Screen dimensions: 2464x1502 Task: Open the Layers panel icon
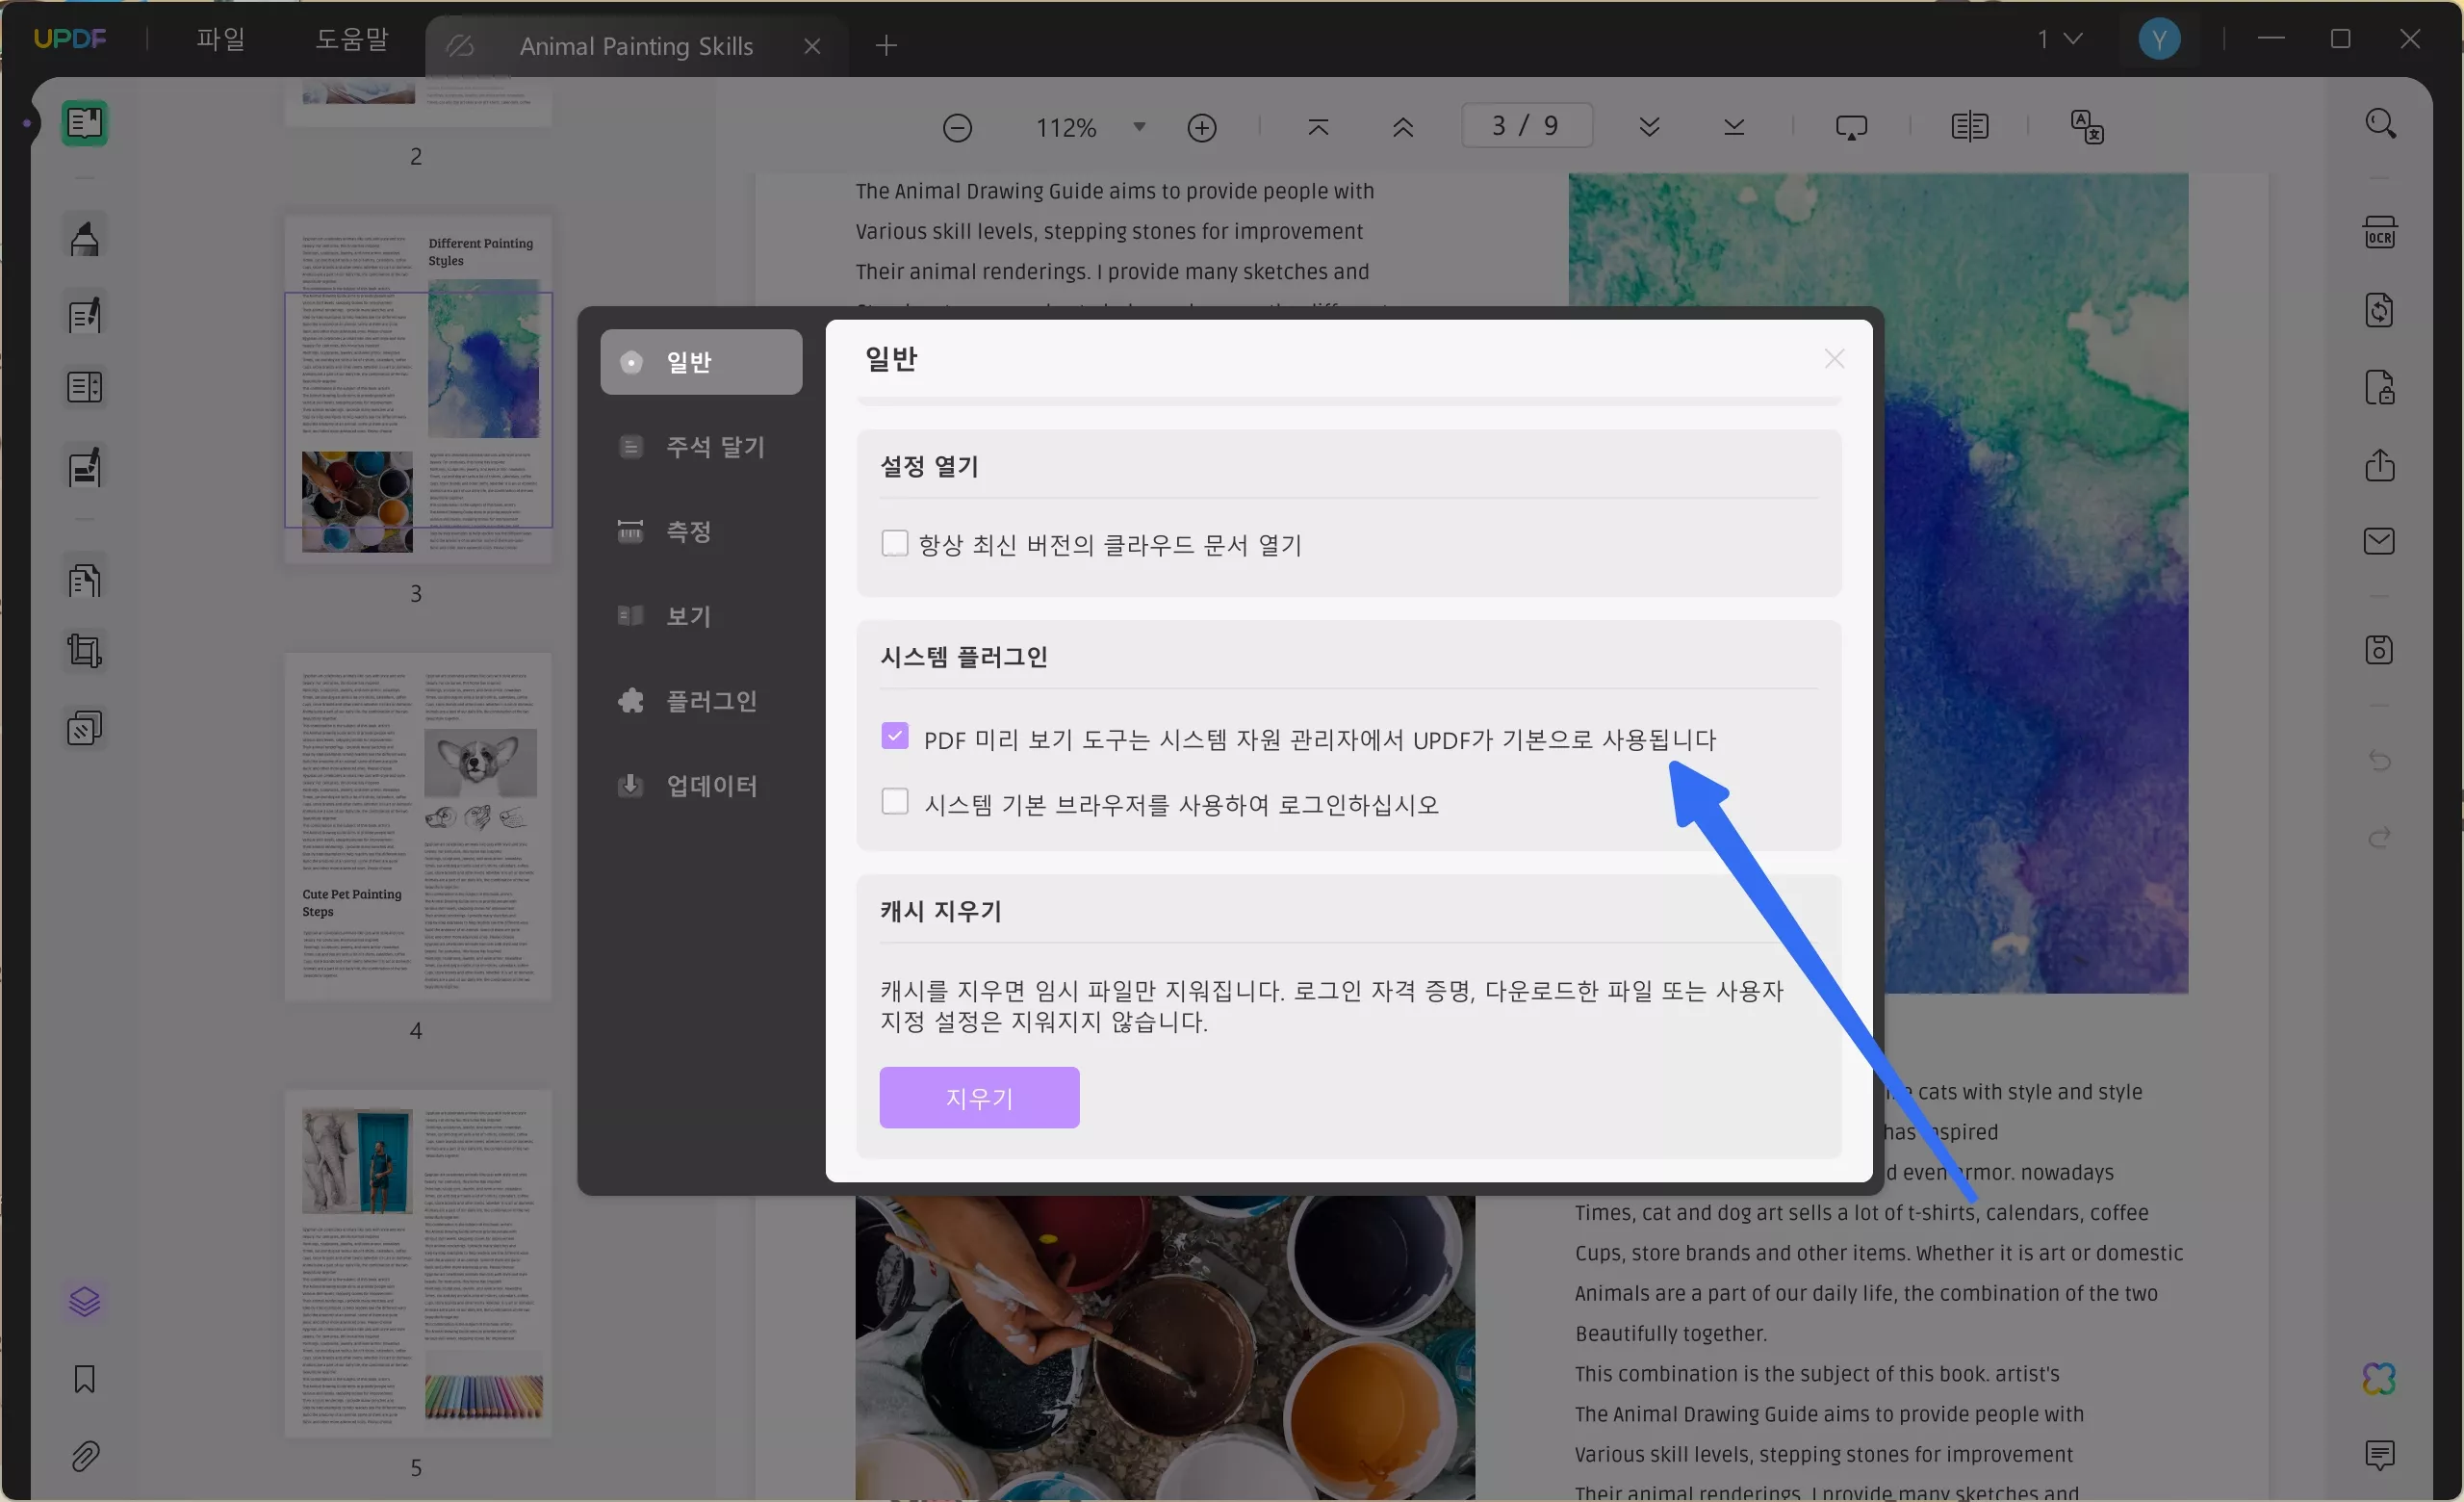85,1301
